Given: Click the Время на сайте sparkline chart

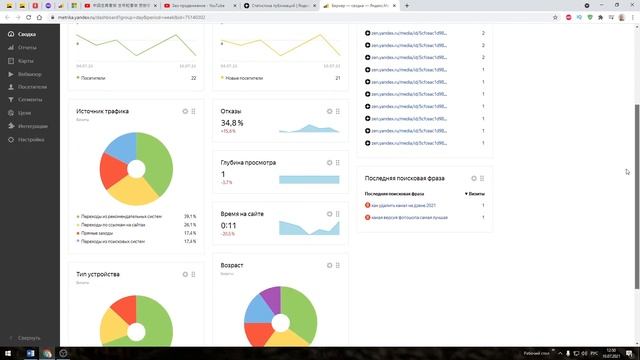Looking at the screenshot, I should pyautogui.click(x=309, y=228).
